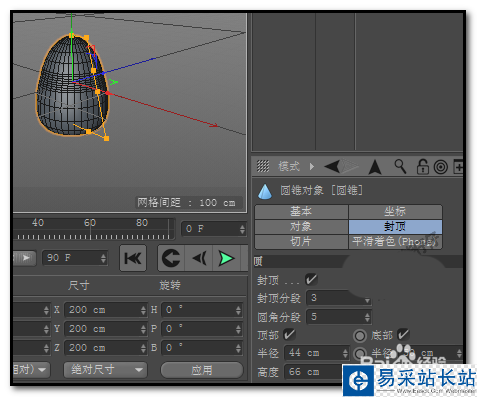Viewport: 477px width, 397px height.
Task: Expand the 模式 menu arrow
Action: 312,166
